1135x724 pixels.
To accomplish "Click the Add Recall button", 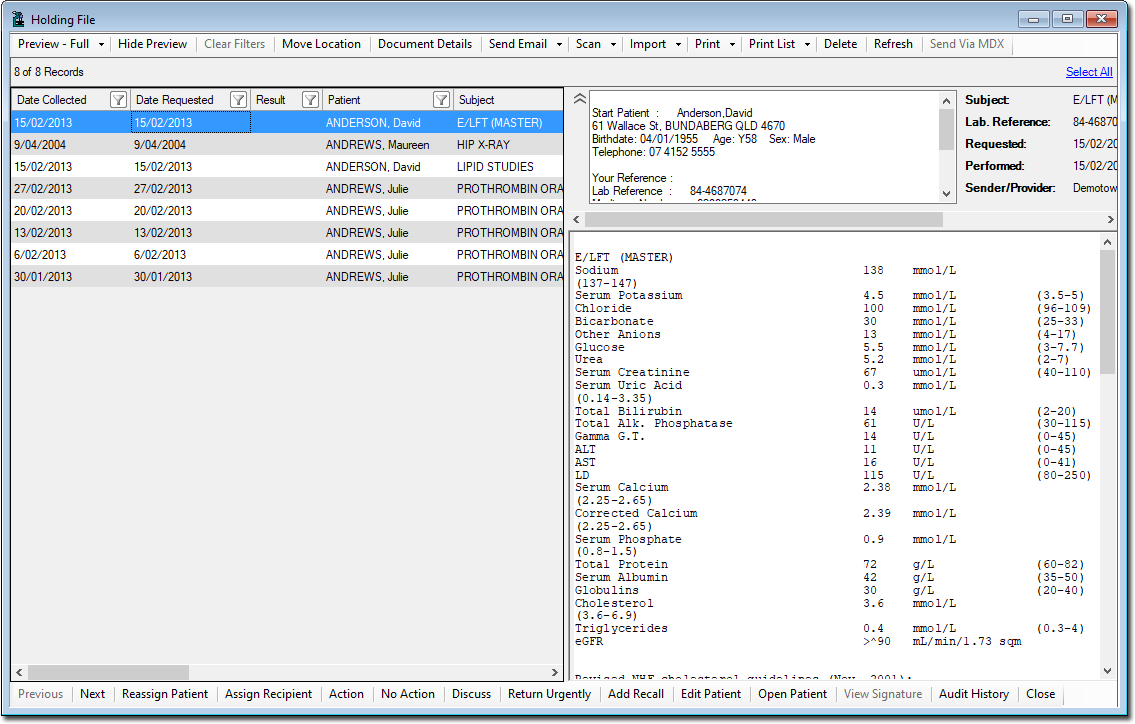I will [636, 694].
